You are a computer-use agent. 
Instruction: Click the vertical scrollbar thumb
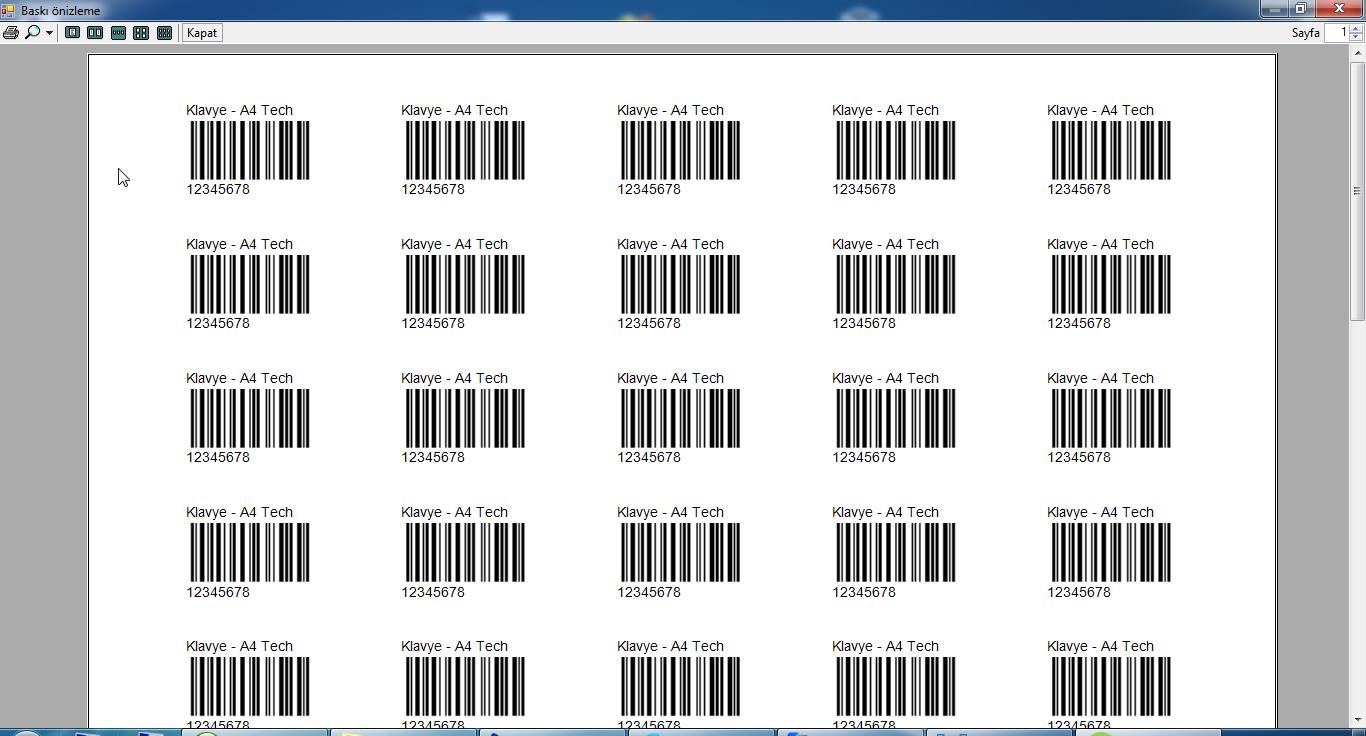click(x=1357, y=191)
